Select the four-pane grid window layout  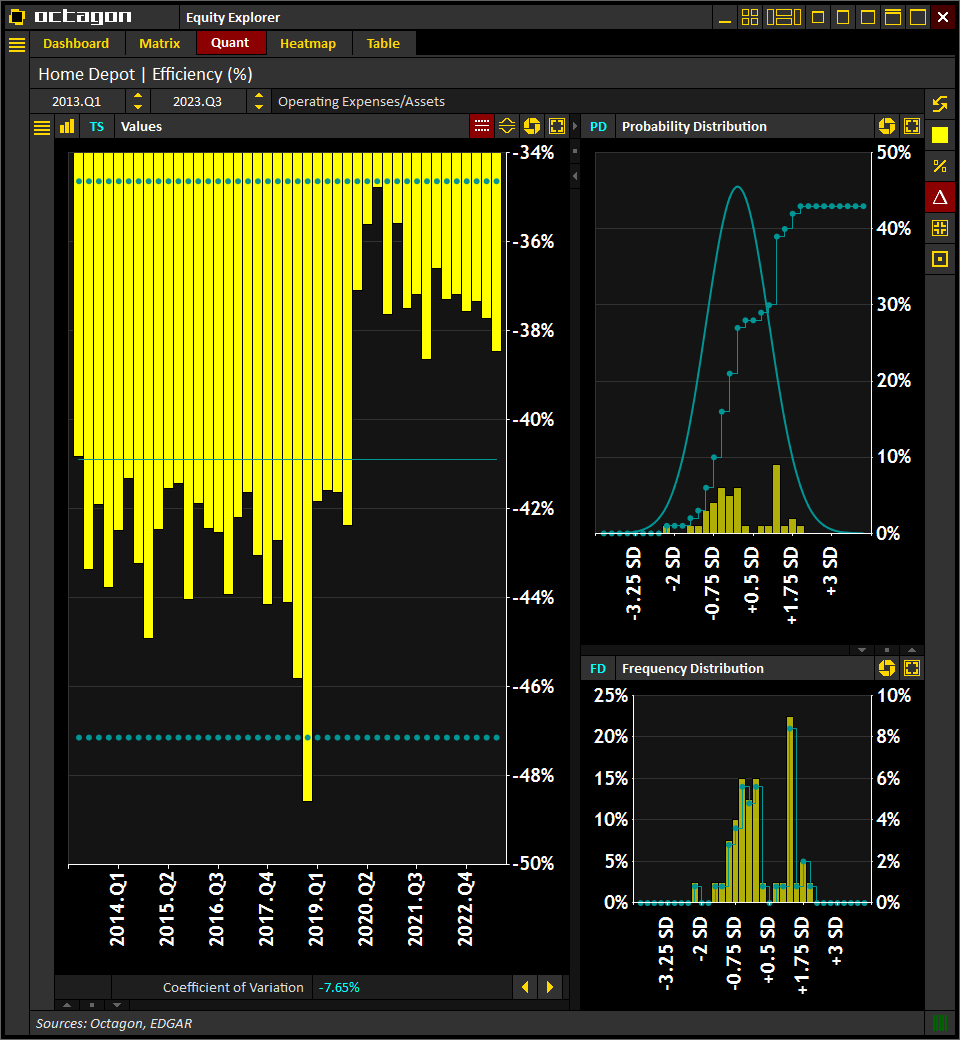coord(750,17)
